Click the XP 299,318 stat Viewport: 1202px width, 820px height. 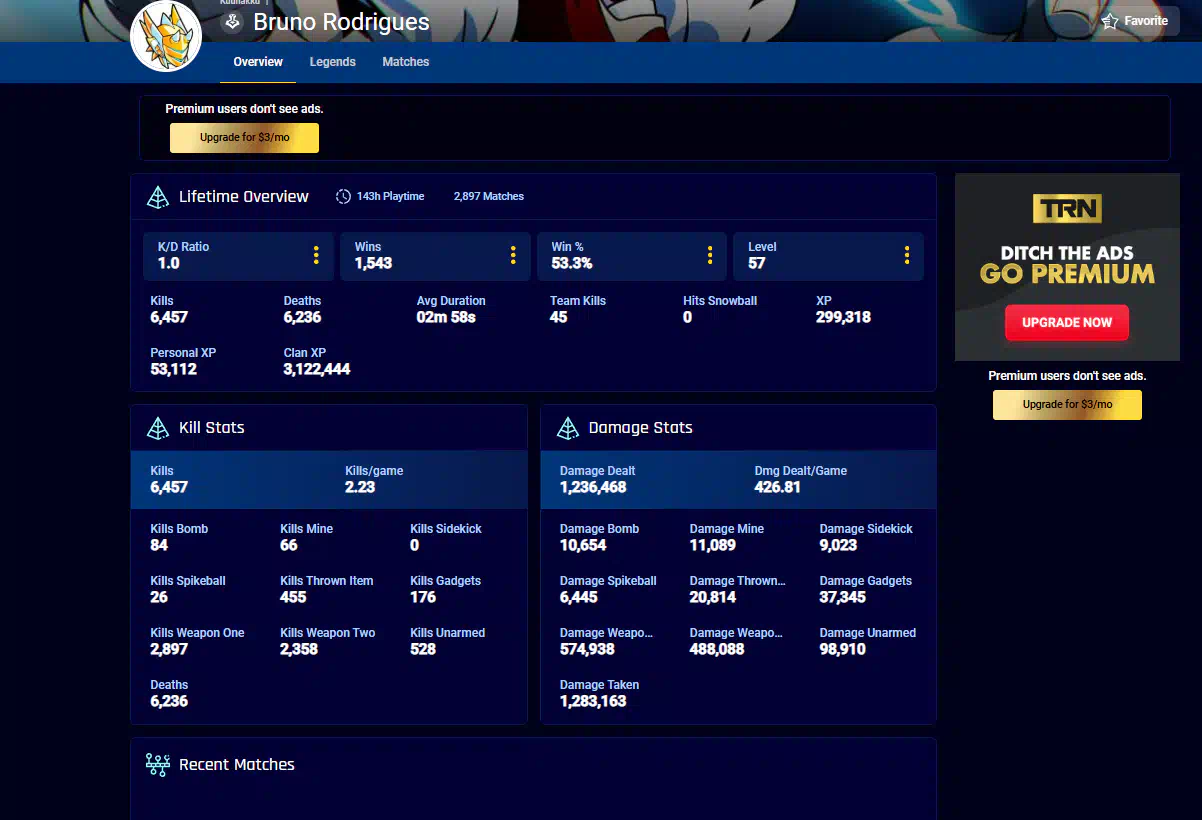pos(843,309)
